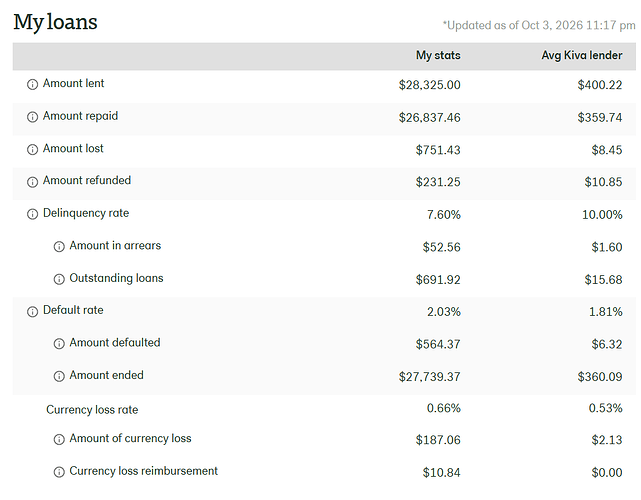
Task: Open info icon beside Amount repaid
Action: (x=32, y=117)
